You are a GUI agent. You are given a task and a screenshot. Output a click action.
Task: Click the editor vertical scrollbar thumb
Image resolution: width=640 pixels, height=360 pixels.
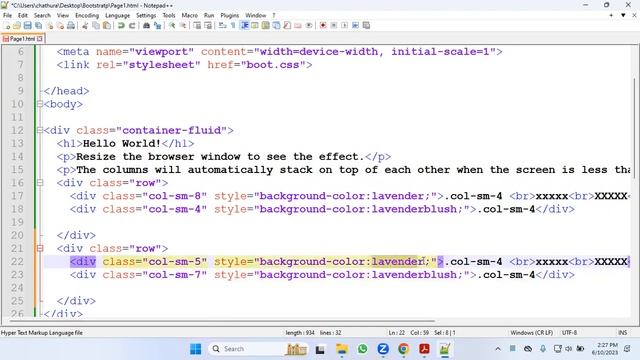pos(635,128)
